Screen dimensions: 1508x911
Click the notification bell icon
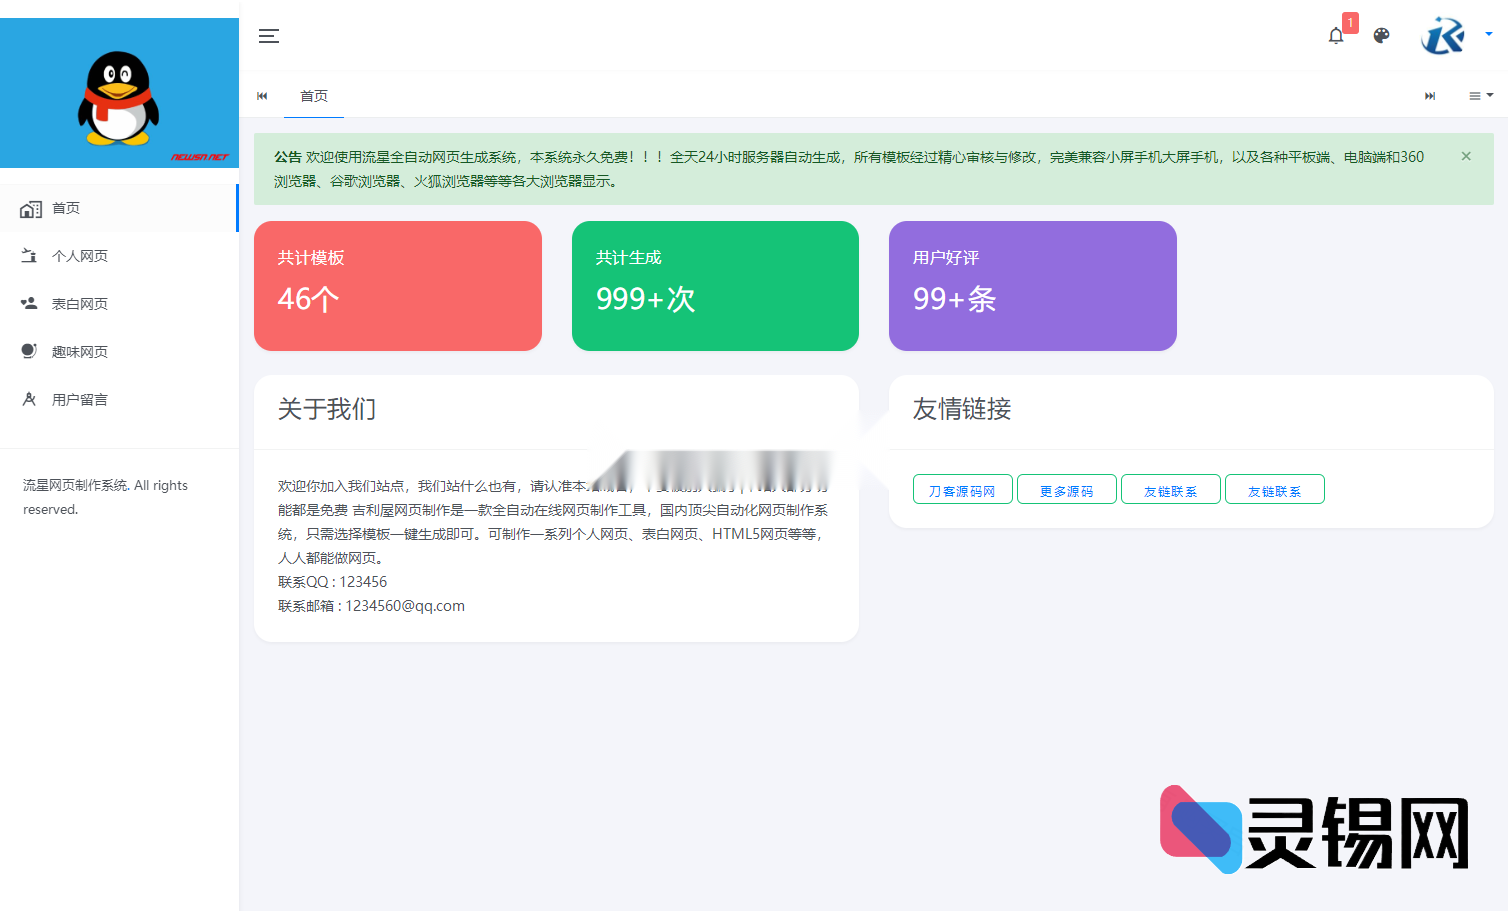click(1335, 36)
